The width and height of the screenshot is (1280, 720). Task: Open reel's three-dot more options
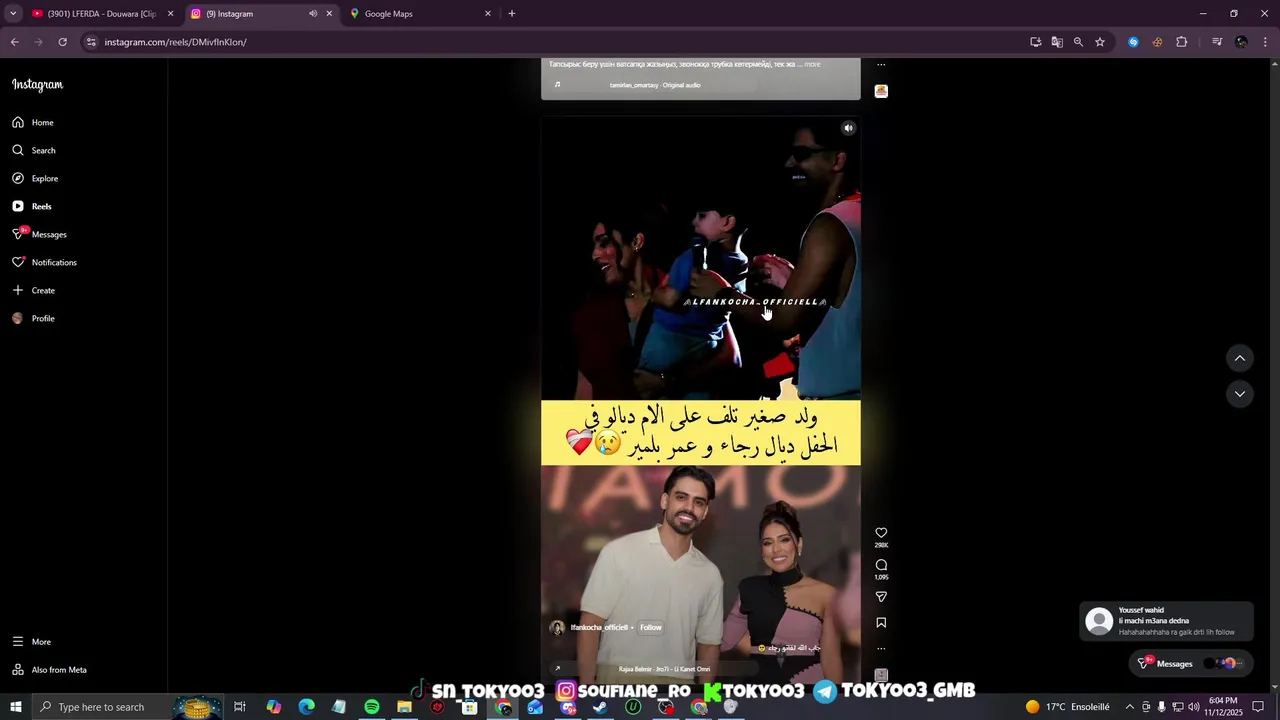tap(881, 648)
